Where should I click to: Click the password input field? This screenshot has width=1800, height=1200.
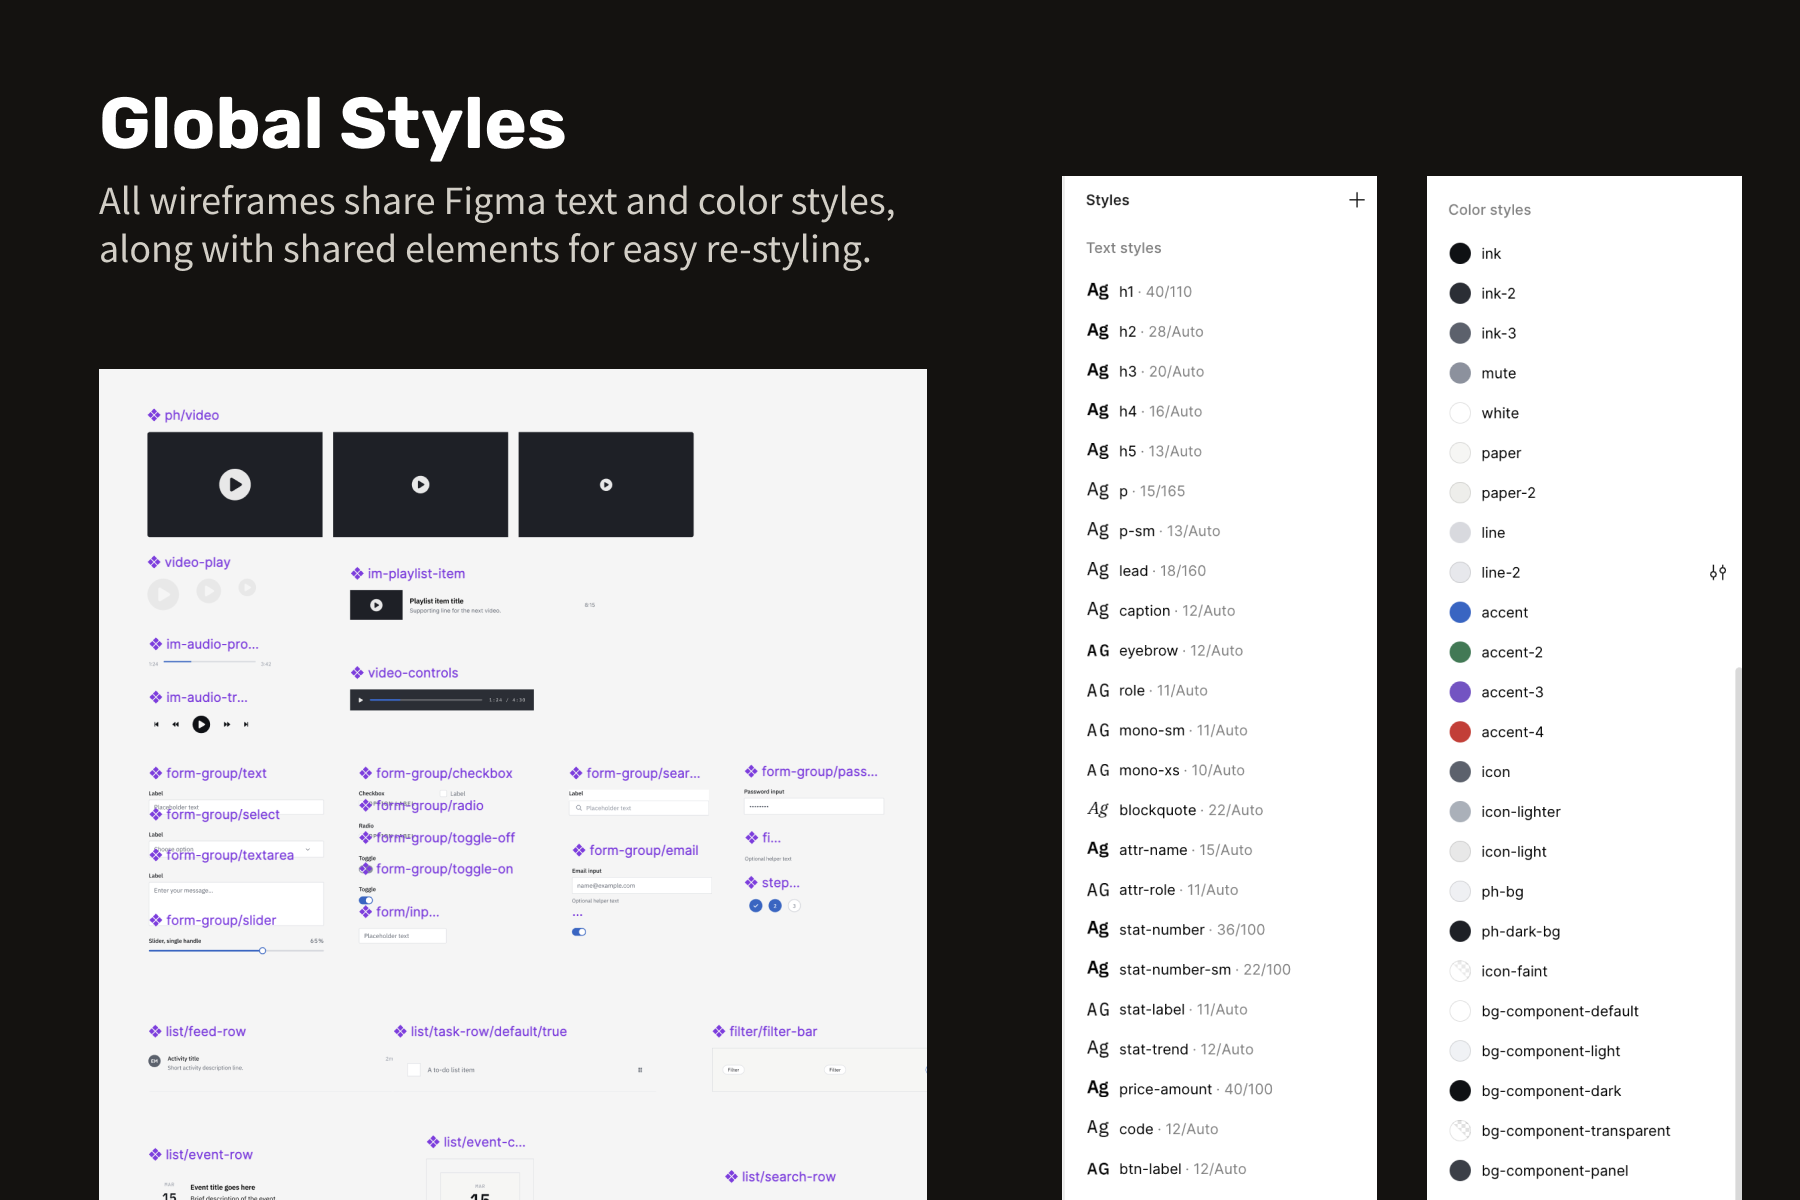coord(814,806)
